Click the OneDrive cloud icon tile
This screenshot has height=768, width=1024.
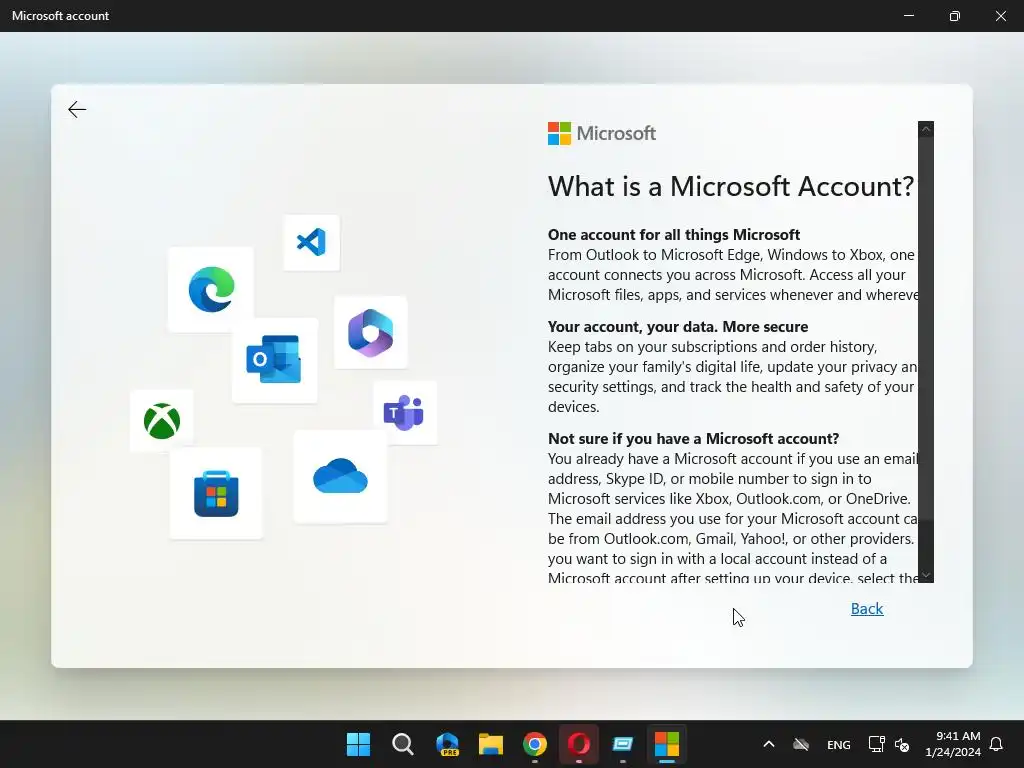[x=340, y=476]
